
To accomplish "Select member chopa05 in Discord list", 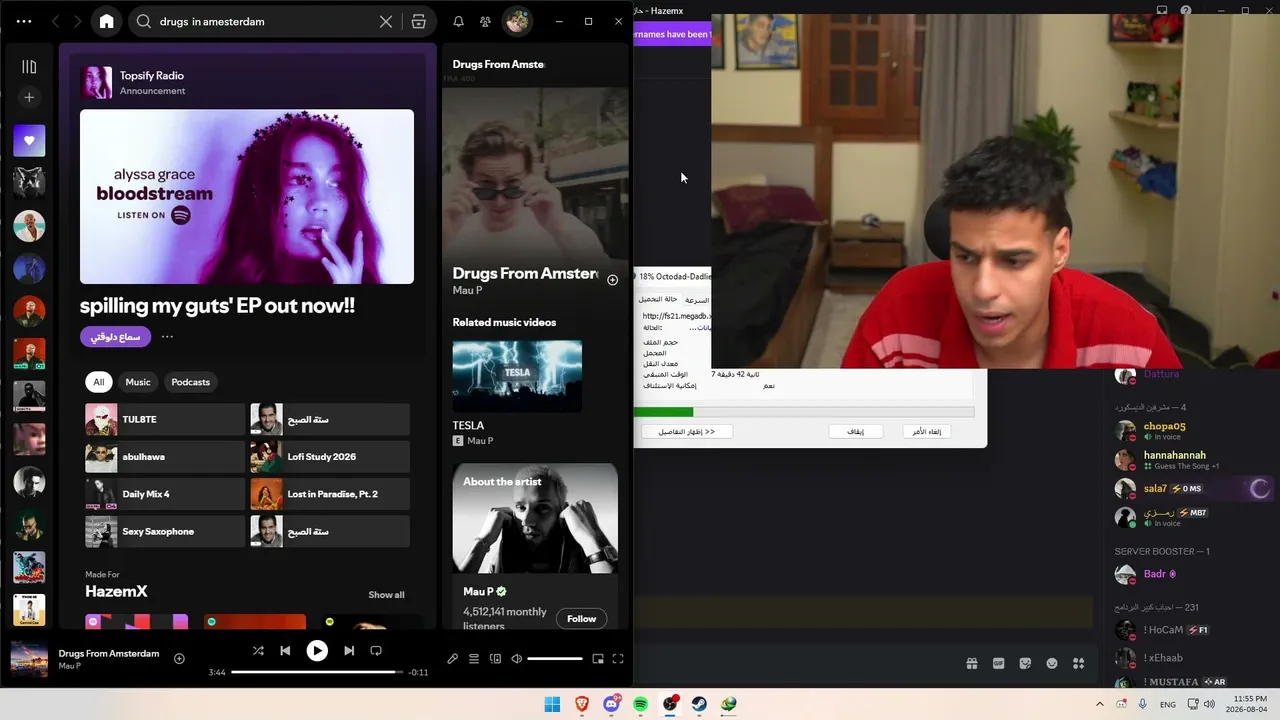I will coord(1192,431).
